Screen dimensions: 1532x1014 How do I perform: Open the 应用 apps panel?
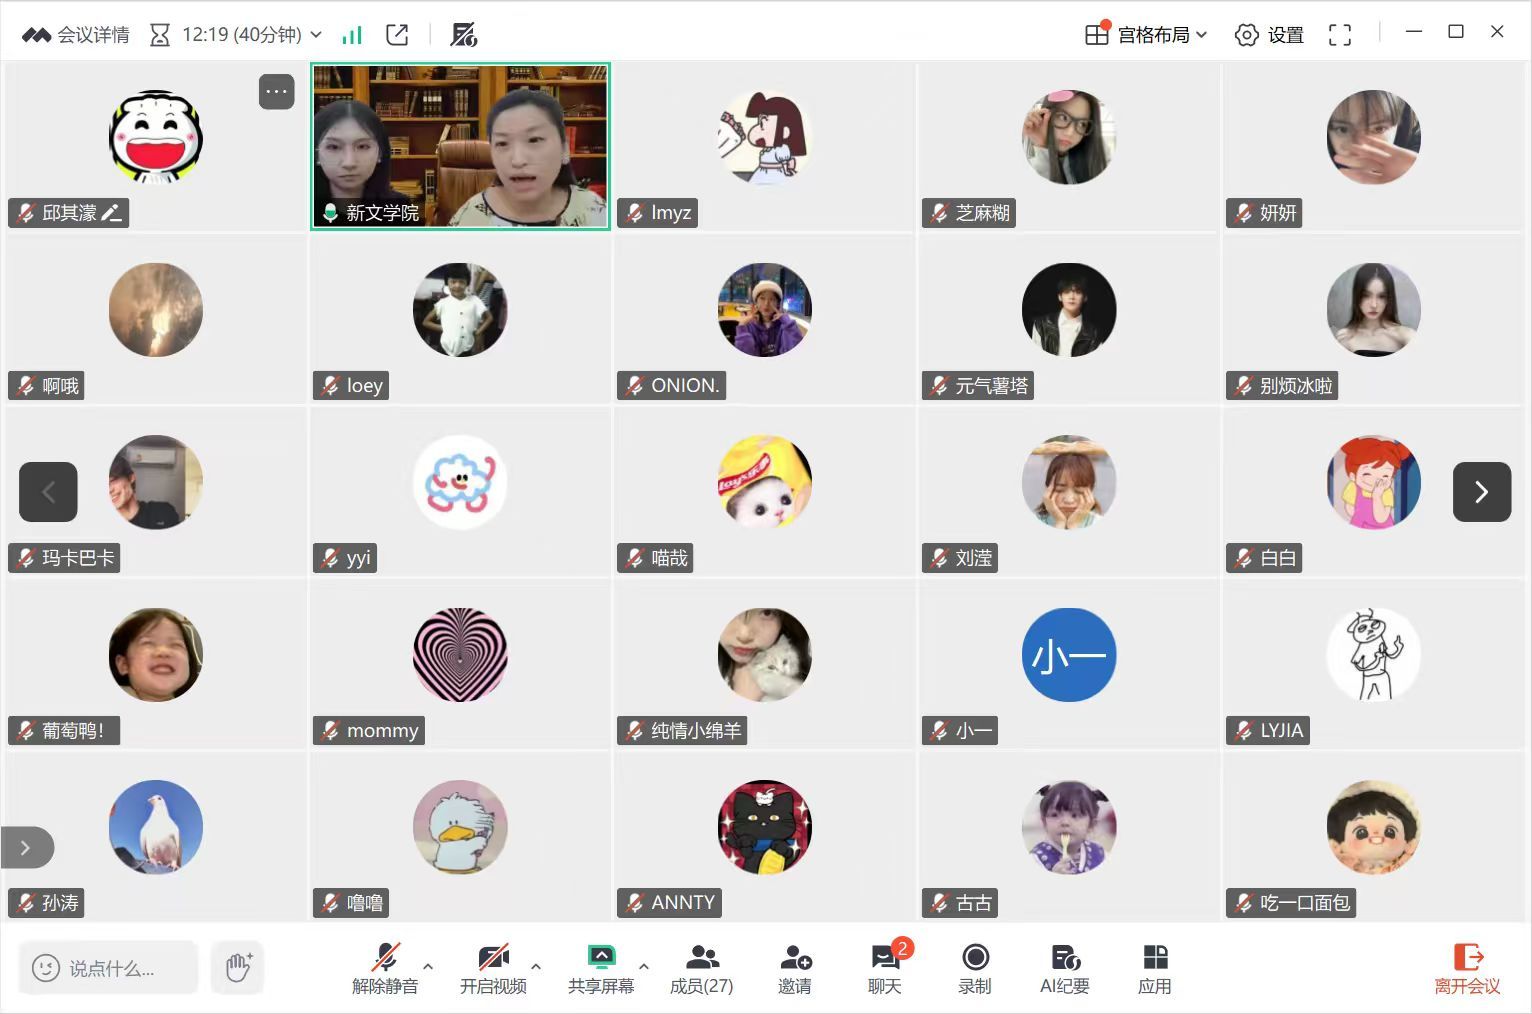tap(1155, 968)
